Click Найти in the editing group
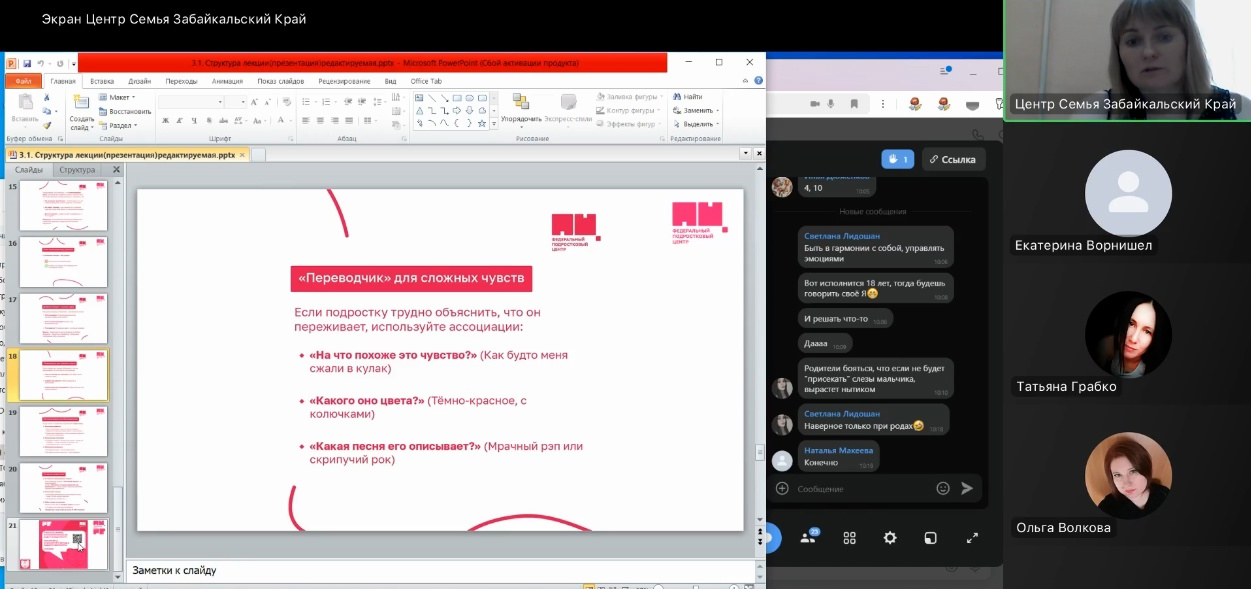Screen dimensions: 1251x589 tap(692, 97)
